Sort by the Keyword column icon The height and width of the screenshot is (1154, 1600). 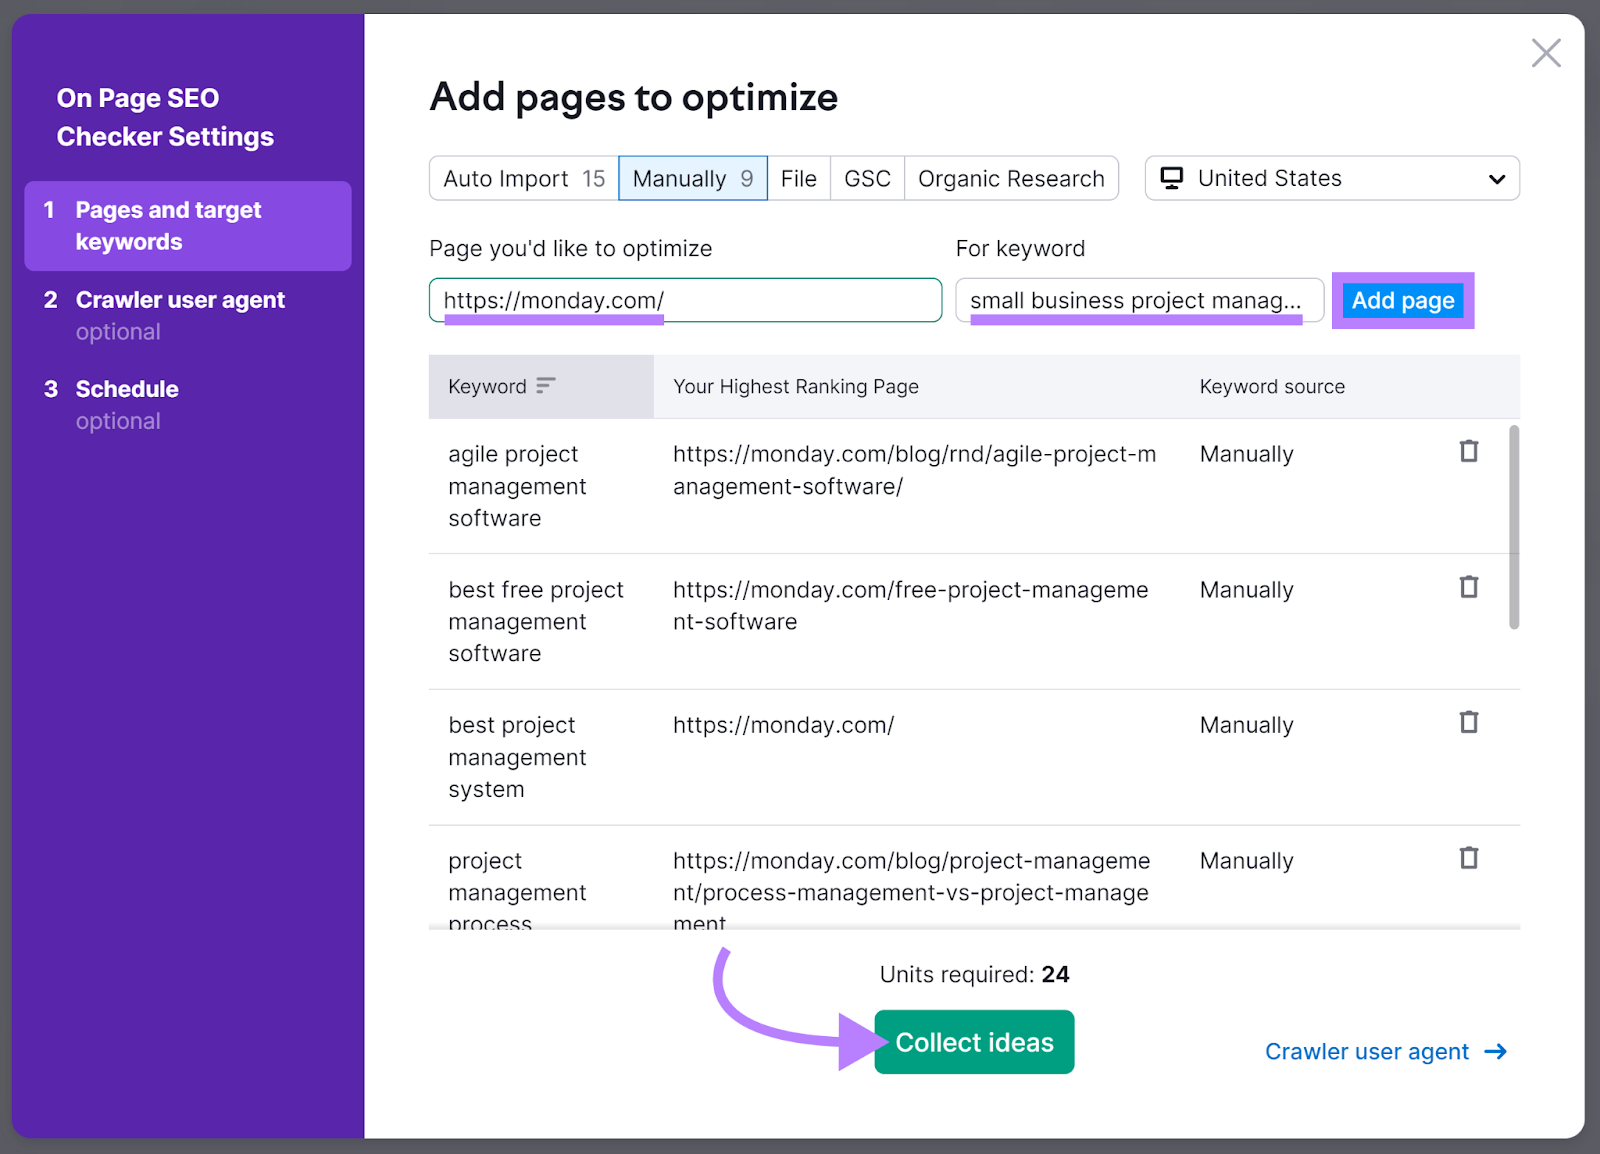click(x=545, y=386)
